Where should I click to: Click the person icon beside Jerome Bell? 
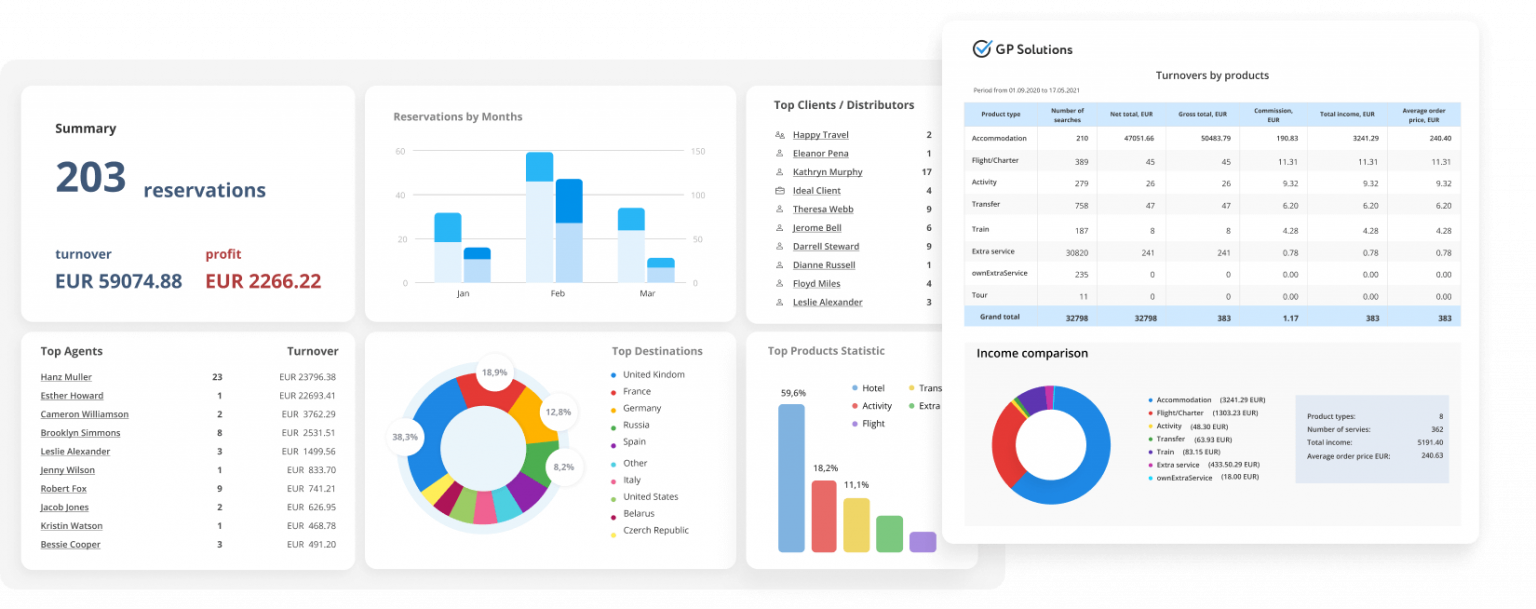click(x=780, y=227)
